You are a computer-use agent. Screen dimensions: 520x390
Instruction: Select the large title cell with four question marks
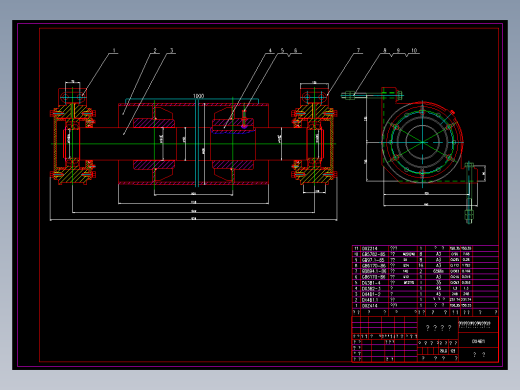[x=438, y=328]
